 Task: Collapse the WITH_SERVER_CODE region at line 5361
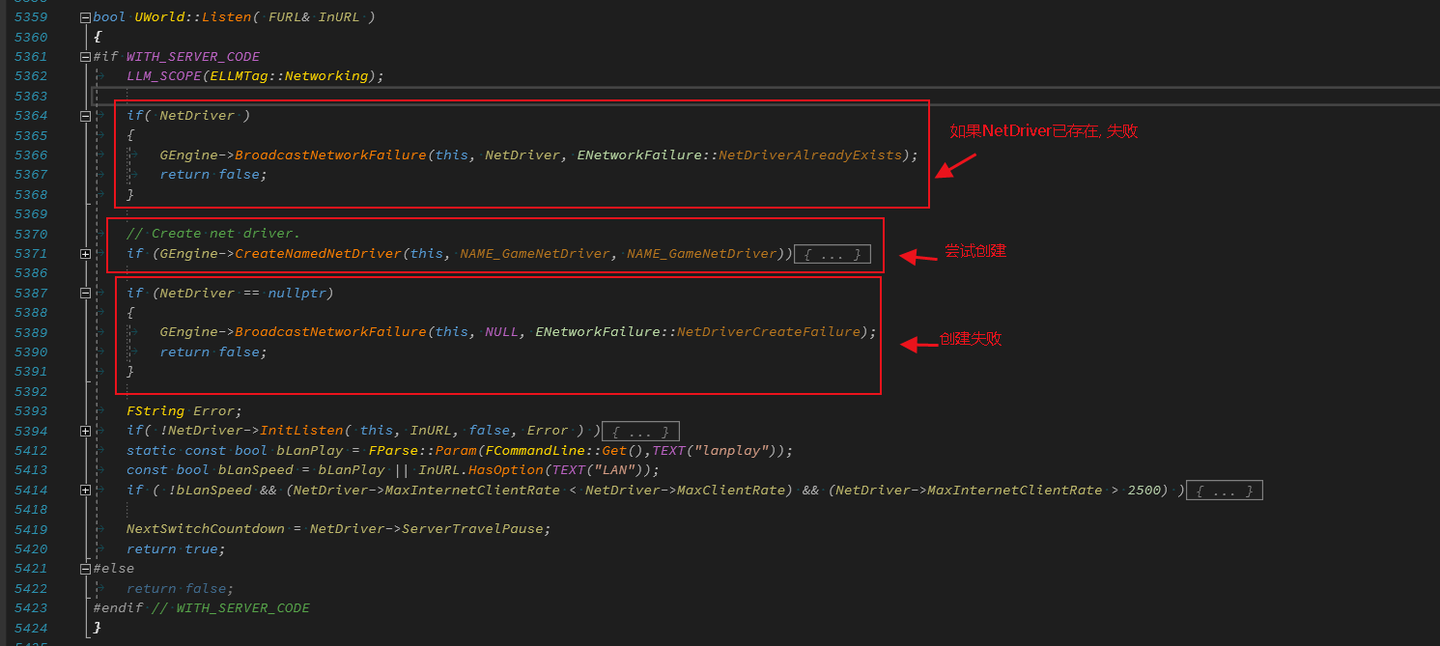(x=85, y=56)
